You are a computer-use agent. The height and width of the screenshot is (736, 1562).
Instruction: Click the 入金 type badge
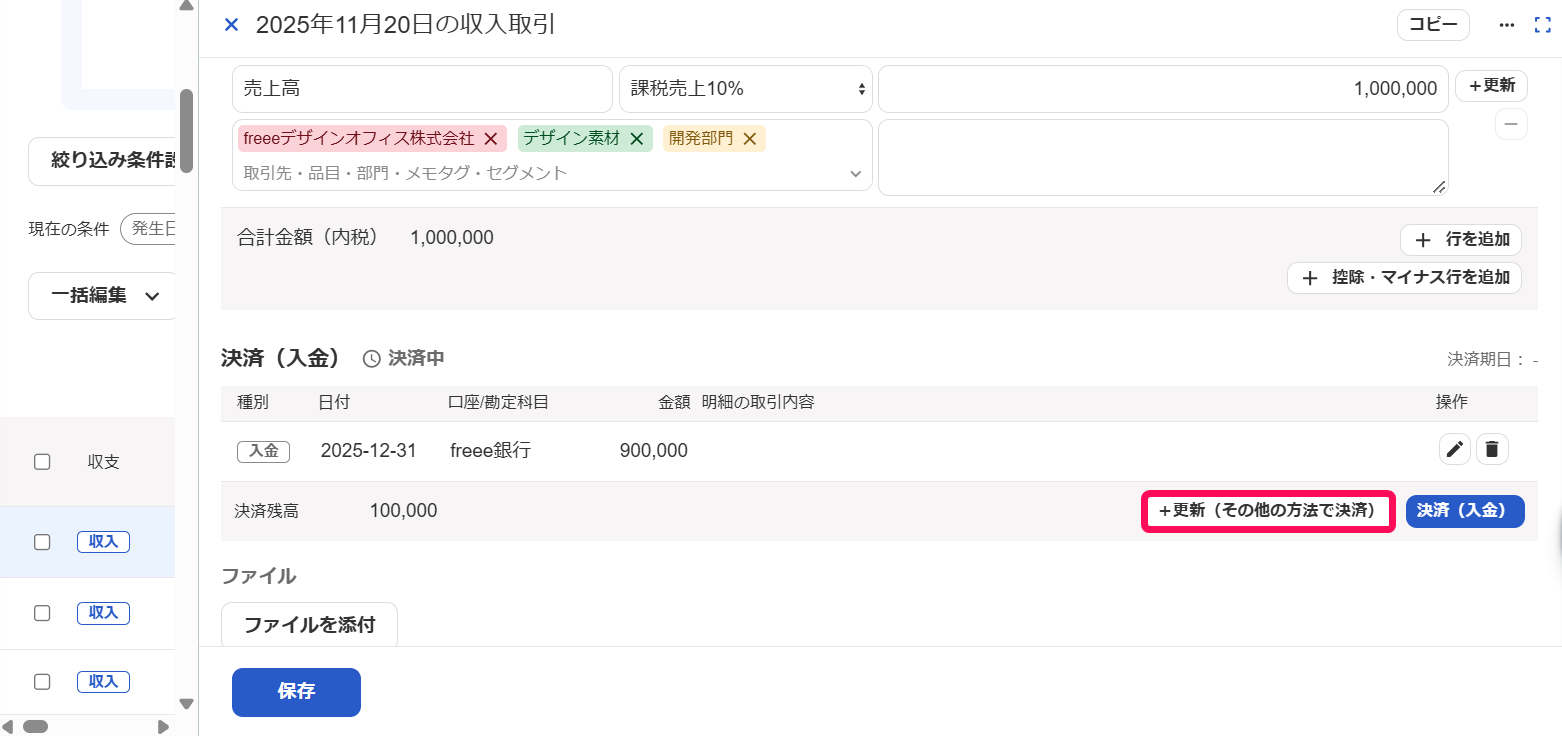263,451
